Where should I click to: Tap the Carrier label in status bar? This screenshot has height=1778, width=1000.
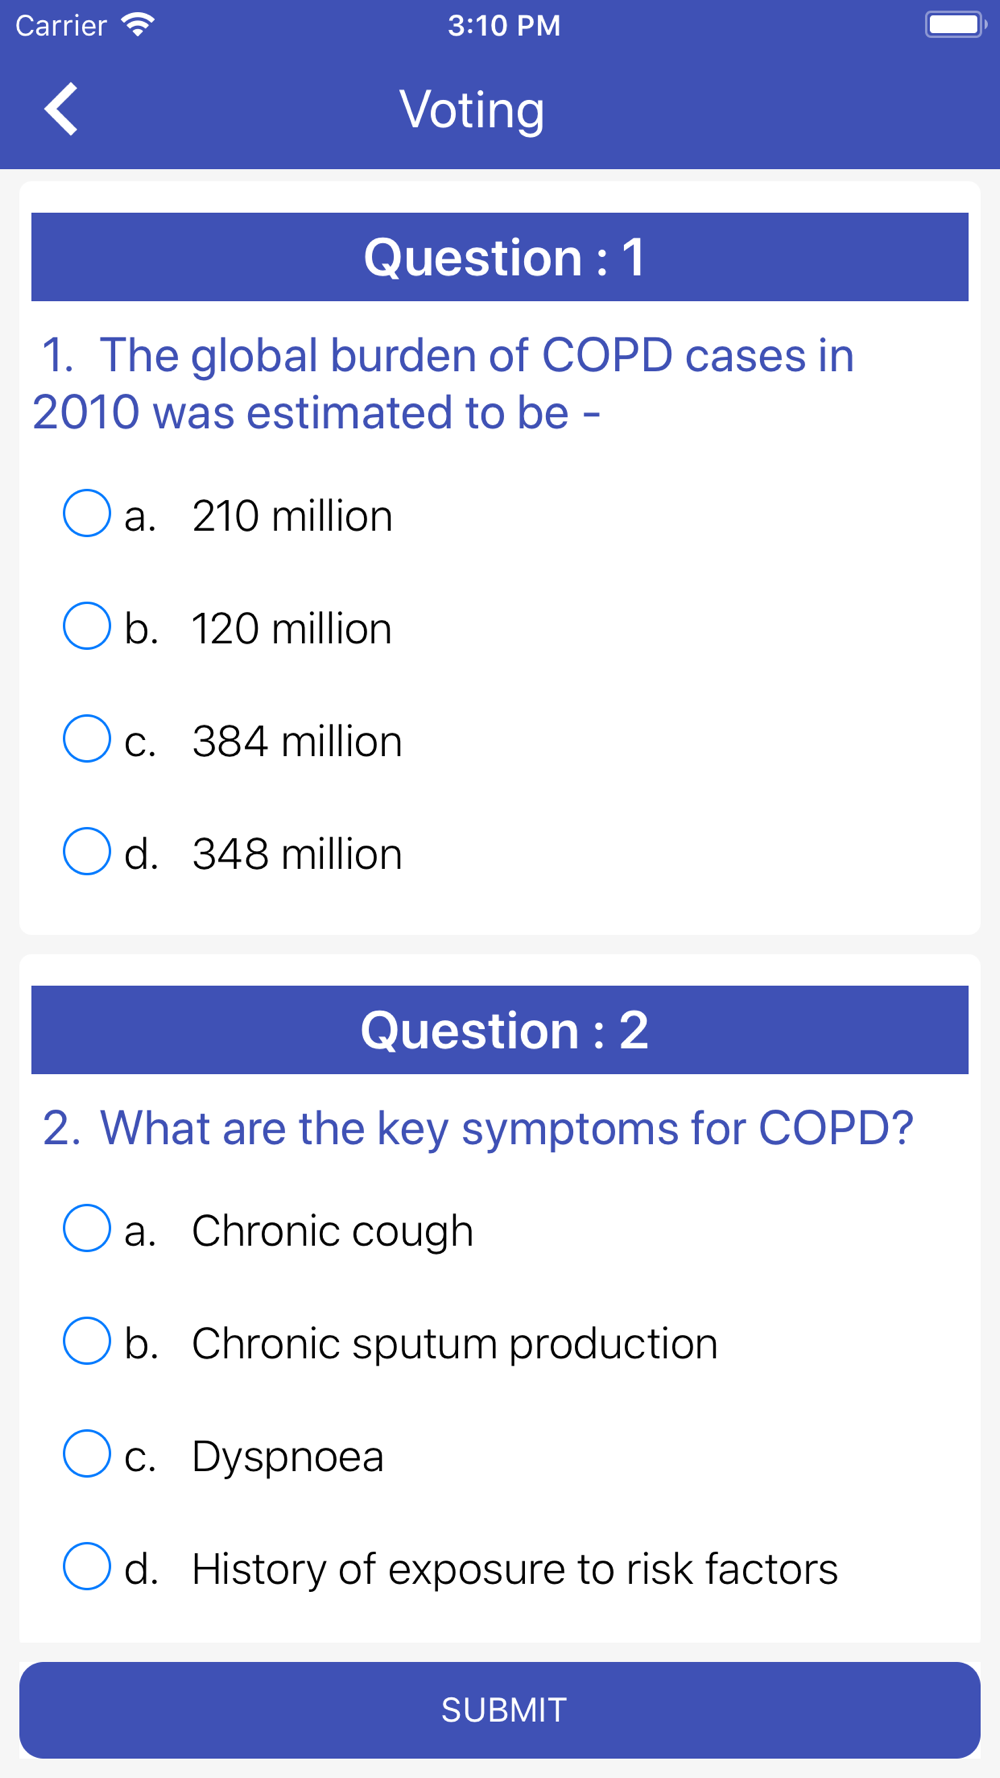[61, 25]
